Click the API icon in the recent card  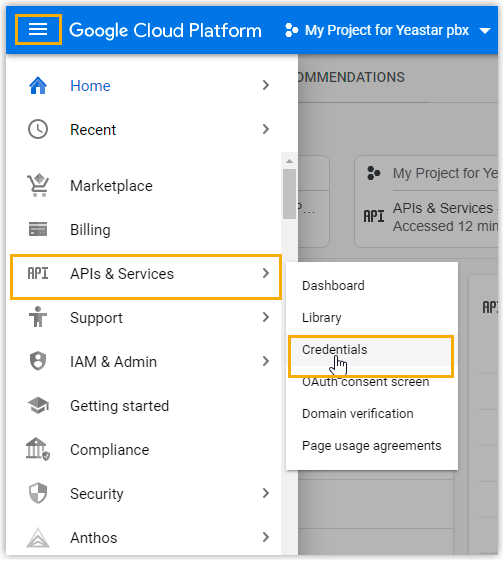374,216
